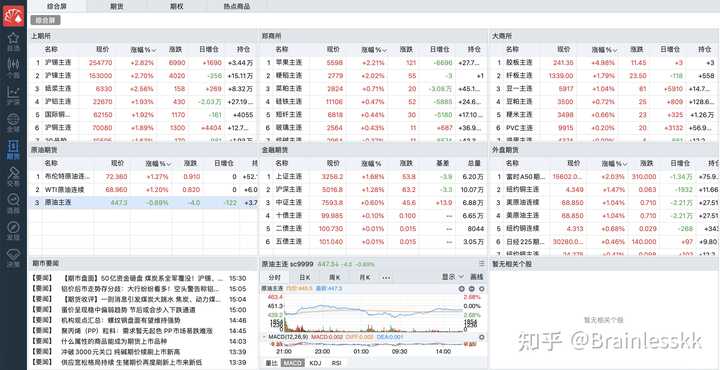This screenshot has height=370, width=720.
Task: Click the magnifier search icon in sidebar
Action: tap(13, 203)
